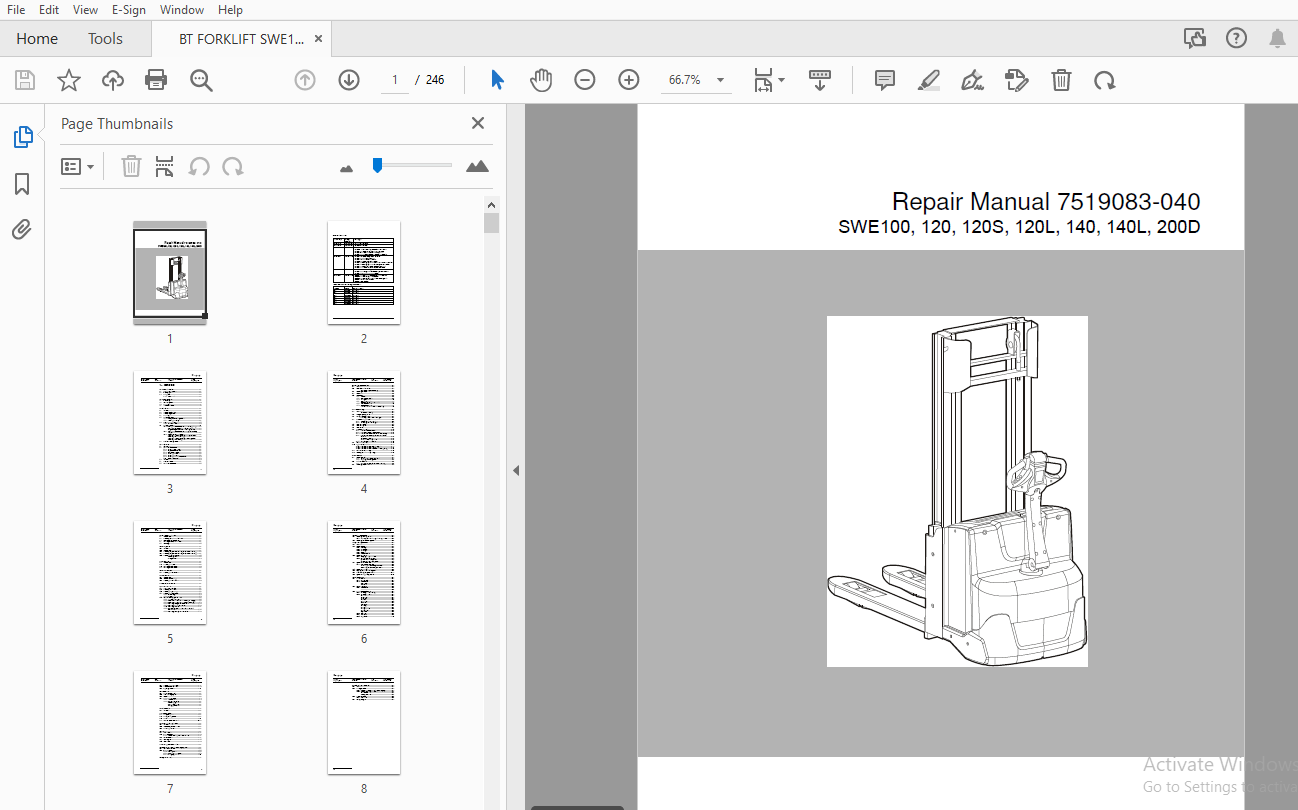The width and height of the screenshot is (1298, 810).
Task: Close the BT FORKLIFT document tab
Action: [x=319, y=39]
